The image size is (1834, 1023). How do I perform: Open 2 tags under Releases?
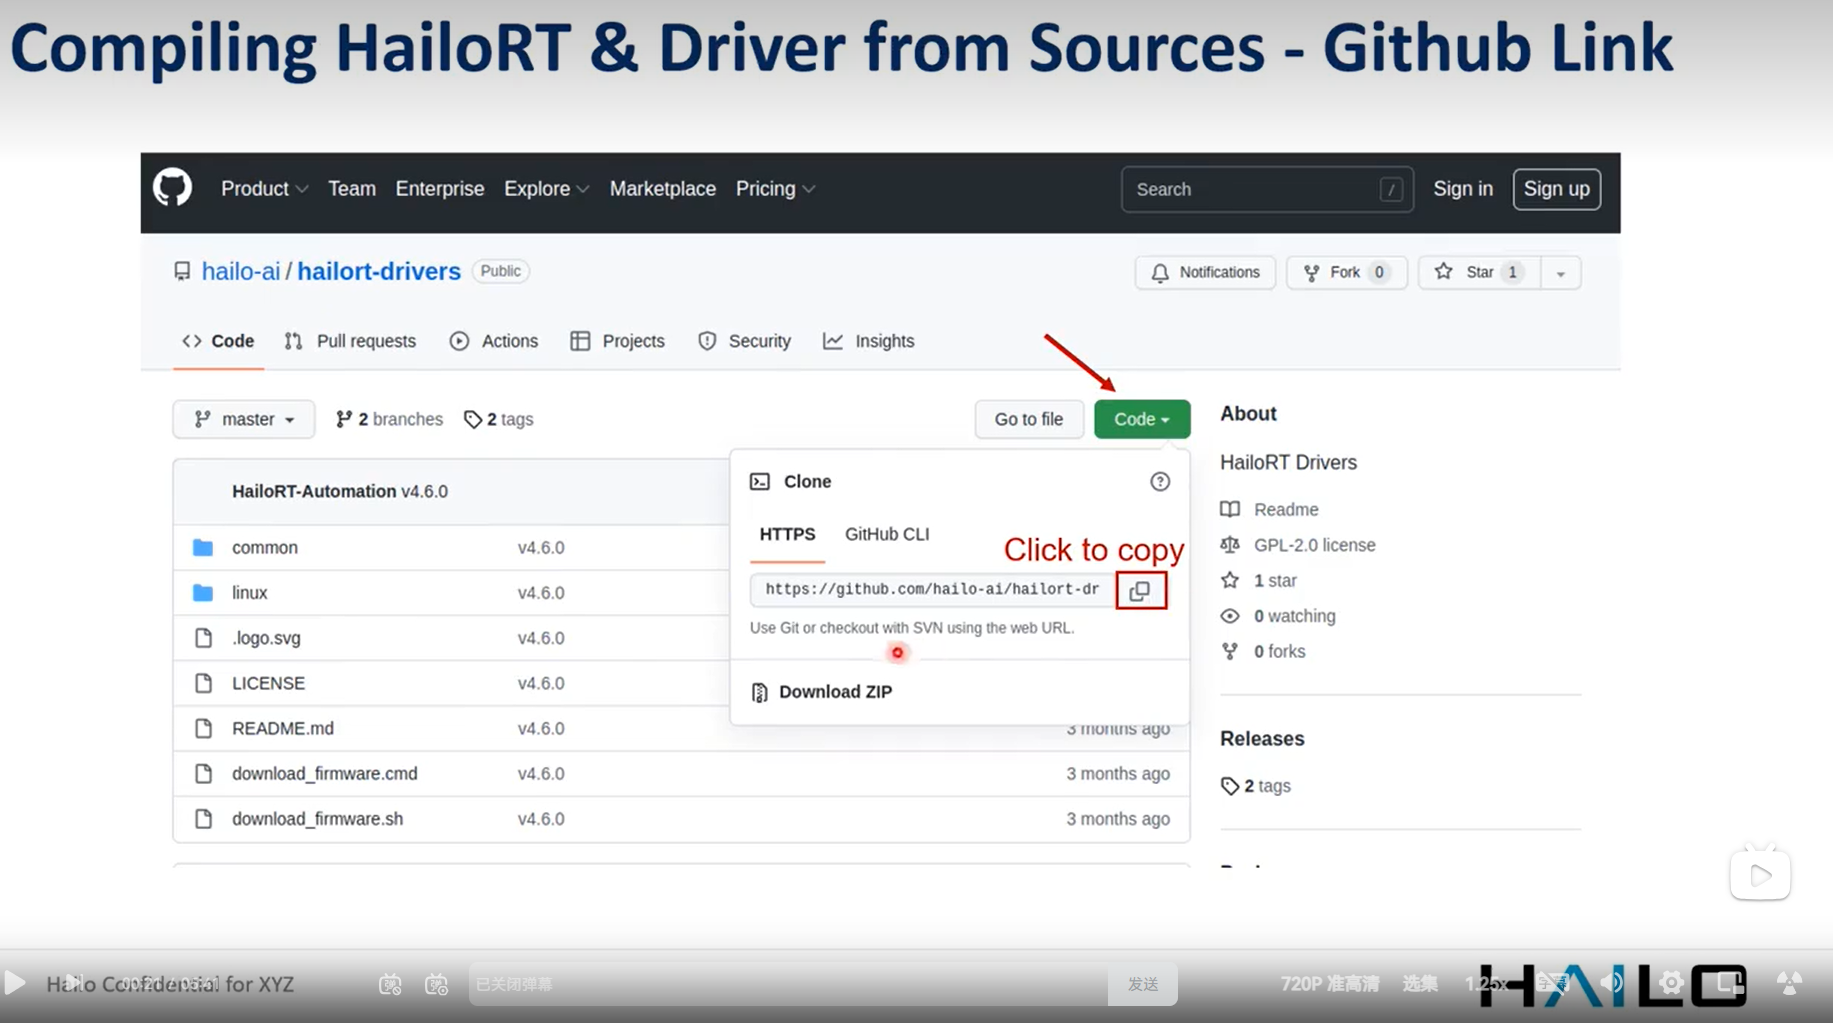[1256, 786]
